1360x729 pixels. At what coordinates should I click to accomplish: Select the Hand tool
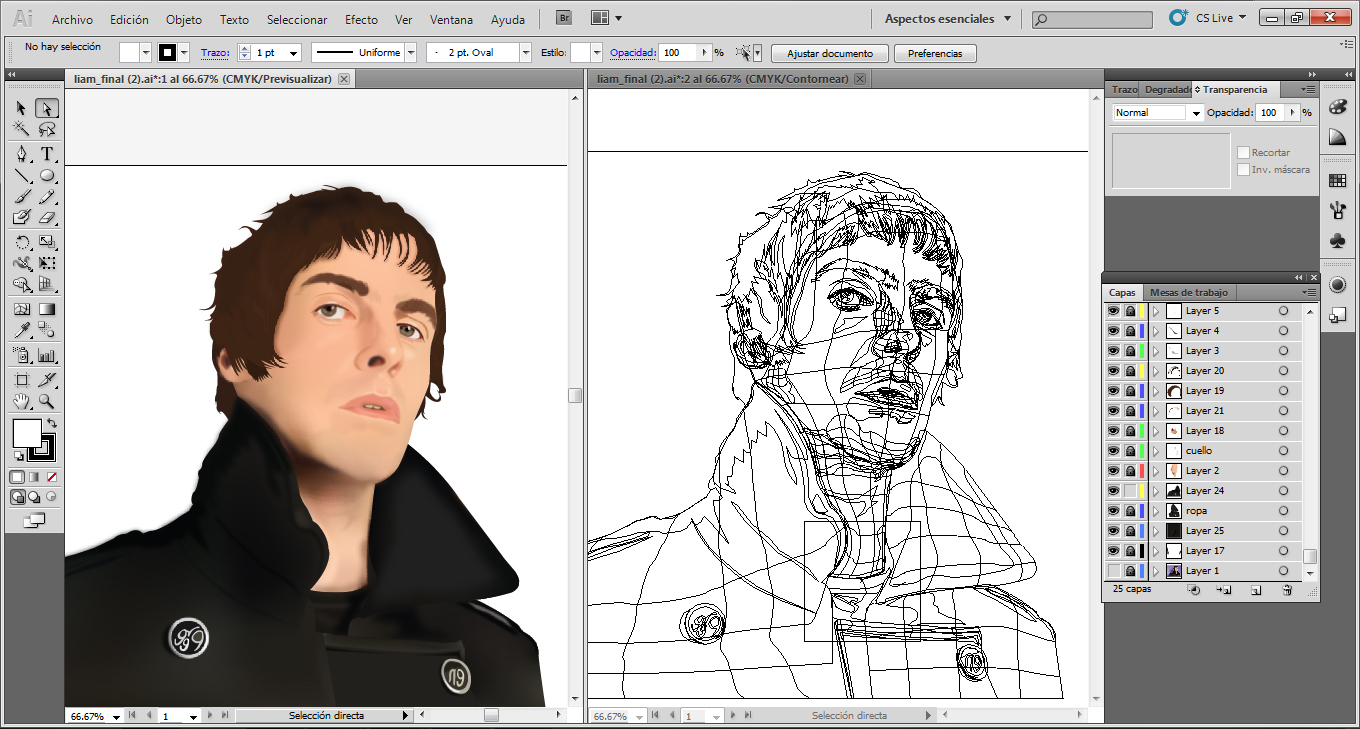coord(21,401)
